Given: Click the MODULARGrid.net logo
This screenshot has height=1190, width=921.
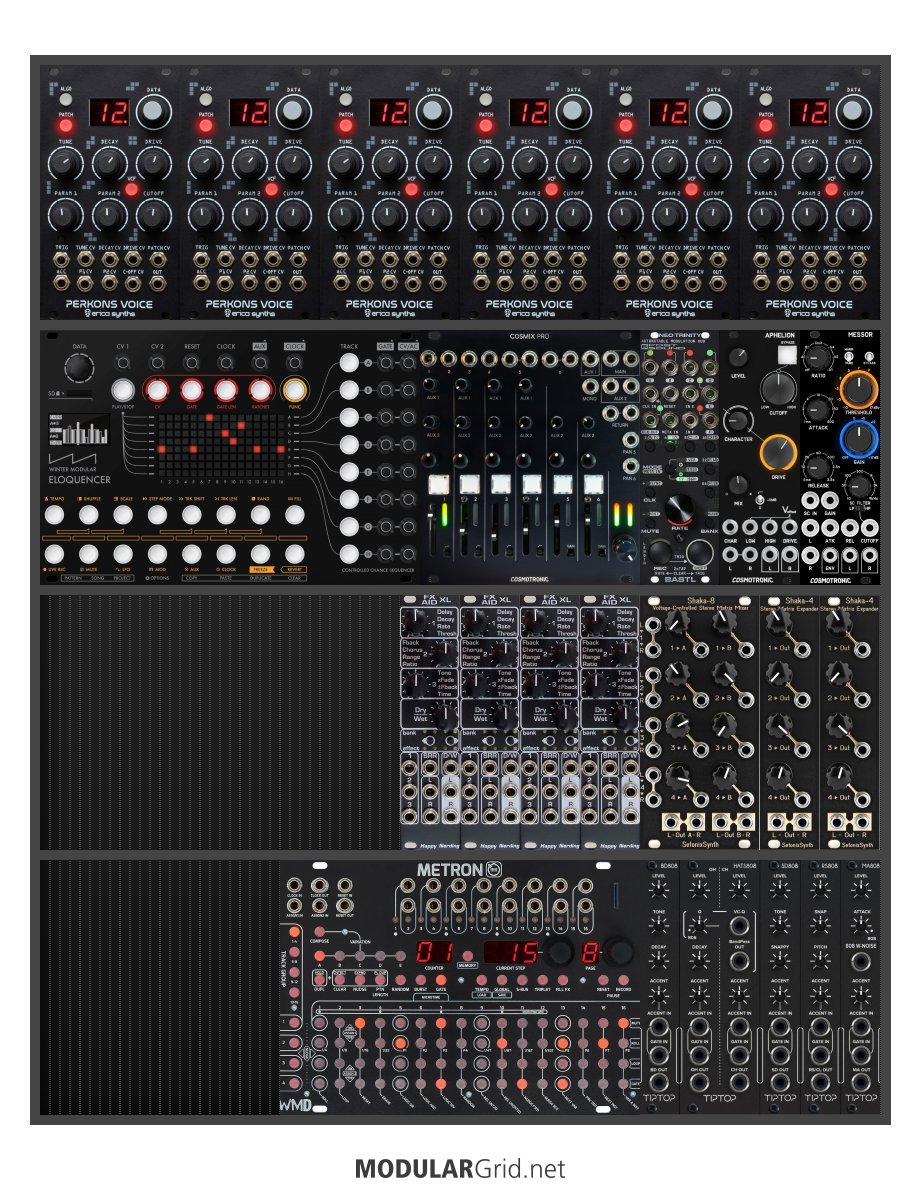Looking at the screenshot, I should pyautogui.click(x=460, y=1169).
